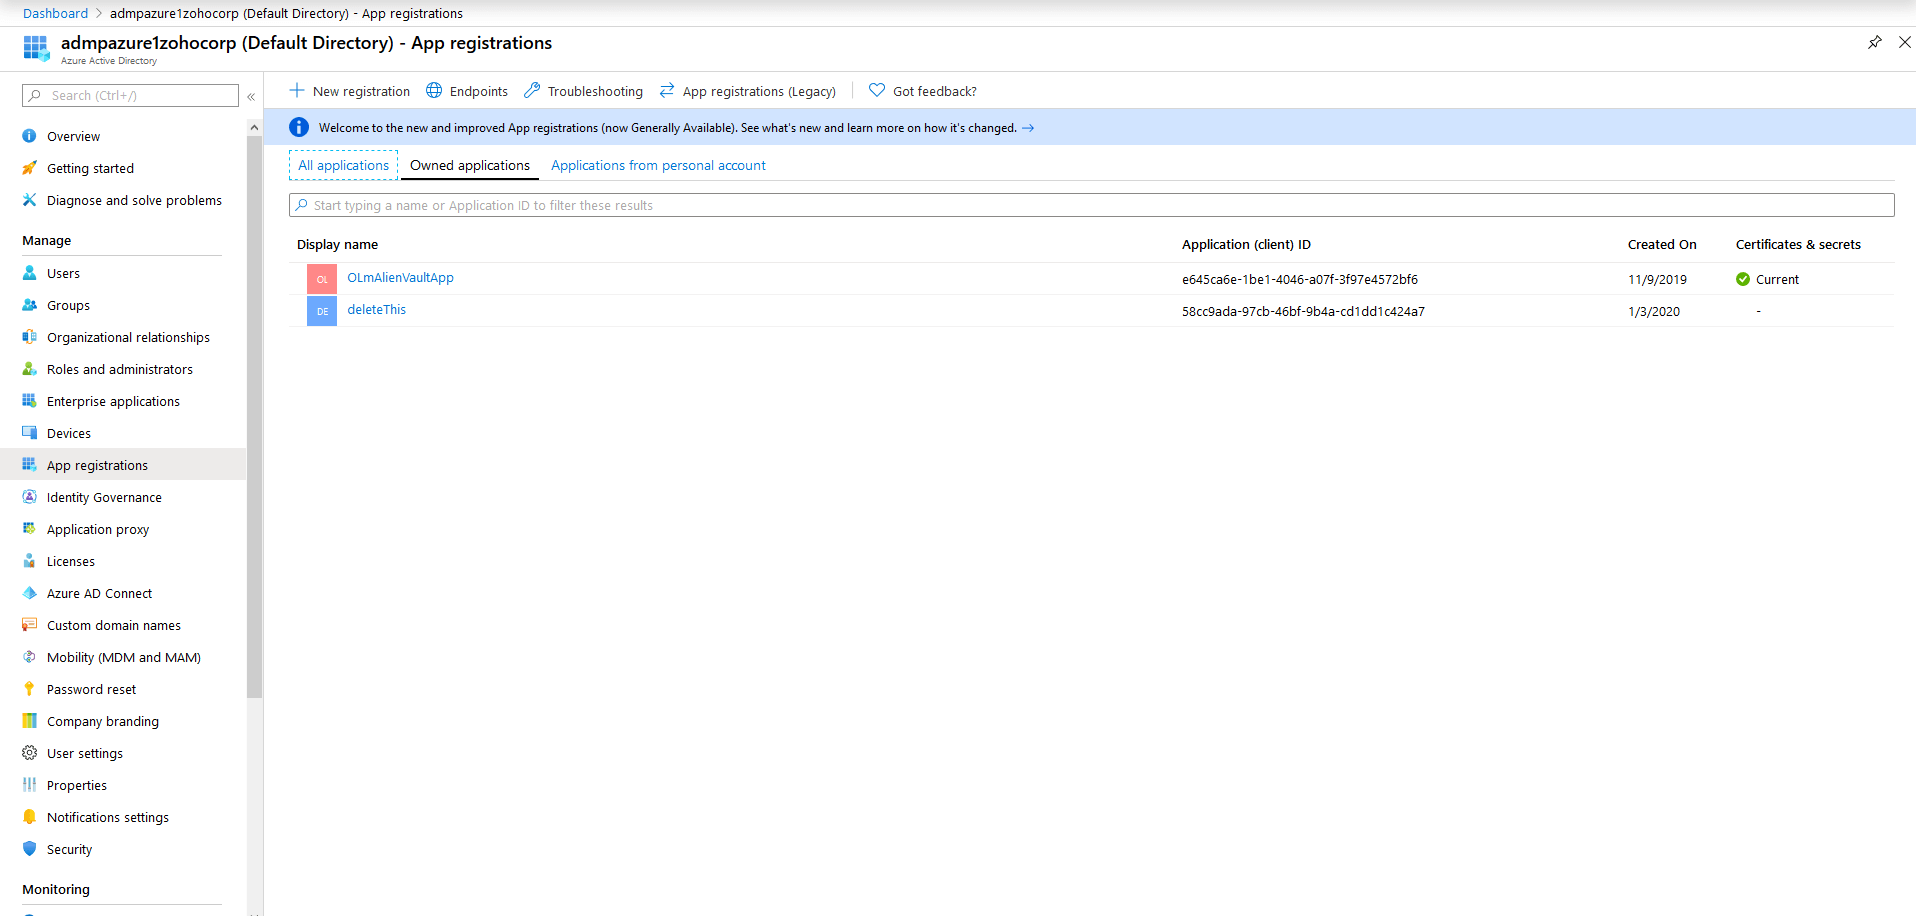Click Application (client) ID column header
This screenshot has height=916, width=1916.
[x=1246, y=244]
